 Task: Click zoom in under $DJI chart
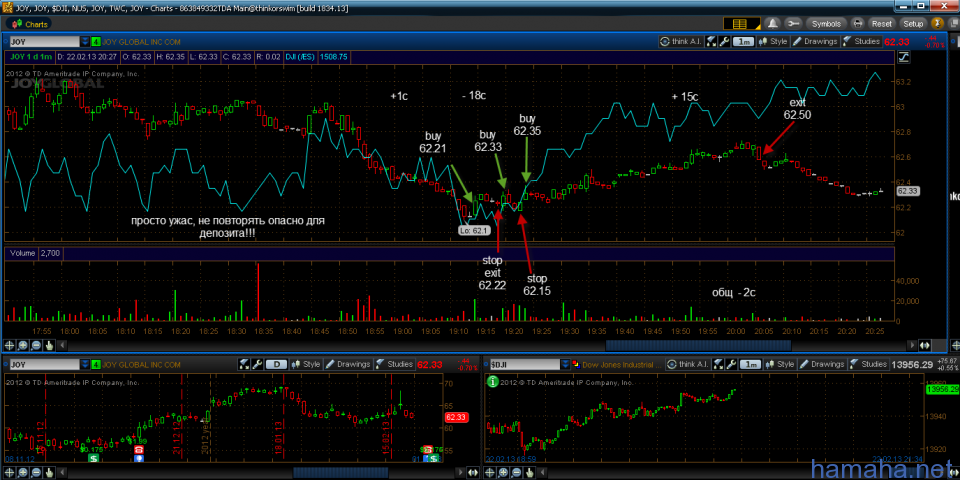pos(503,472)
